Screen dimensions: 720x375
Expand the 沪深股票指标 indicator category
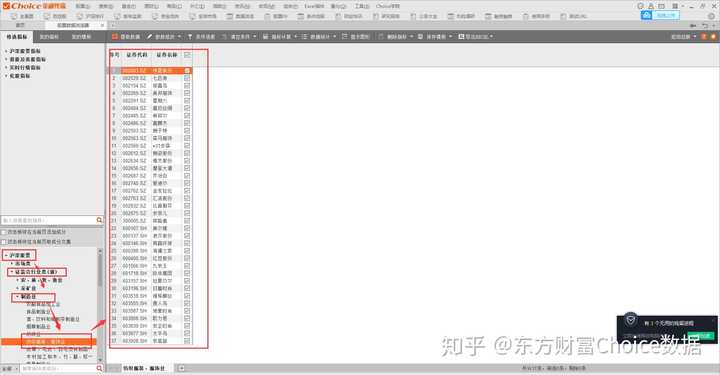[x=6, y=51]
